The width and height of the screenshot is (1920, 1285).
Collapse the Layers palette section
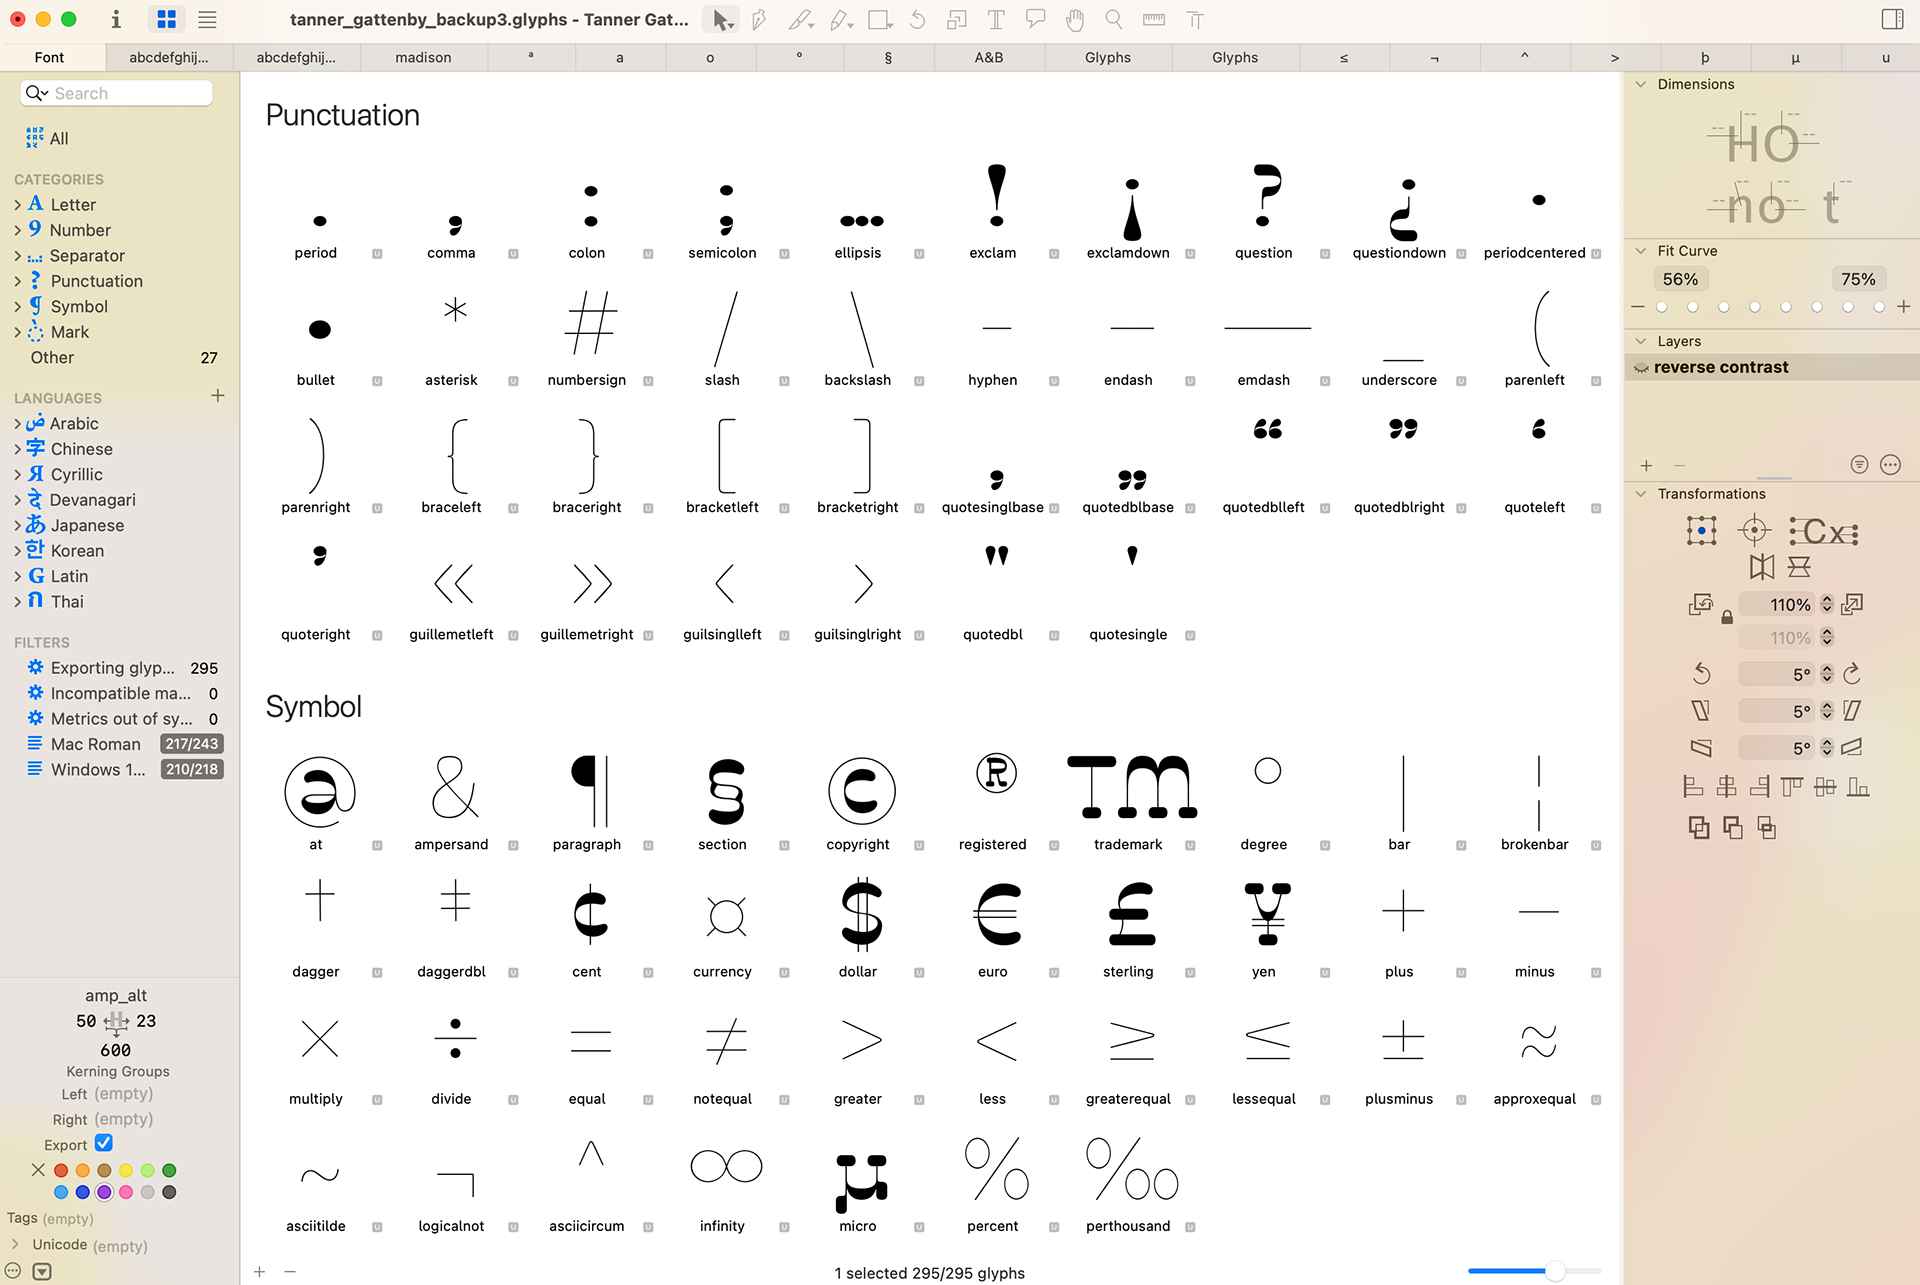coord(1641,341)
